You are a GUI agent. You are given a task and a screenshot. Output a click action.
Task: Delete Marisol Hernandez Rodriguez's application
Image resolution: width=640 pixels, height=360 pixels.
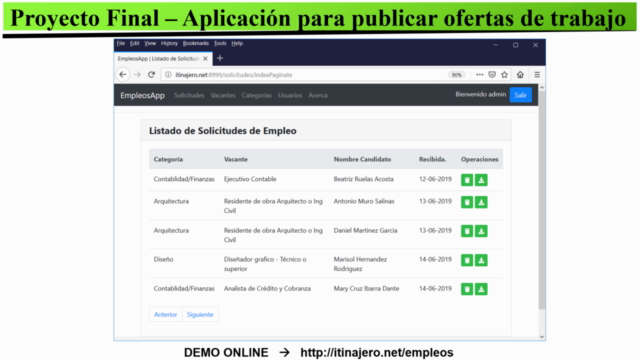click(x=467, y=260)
